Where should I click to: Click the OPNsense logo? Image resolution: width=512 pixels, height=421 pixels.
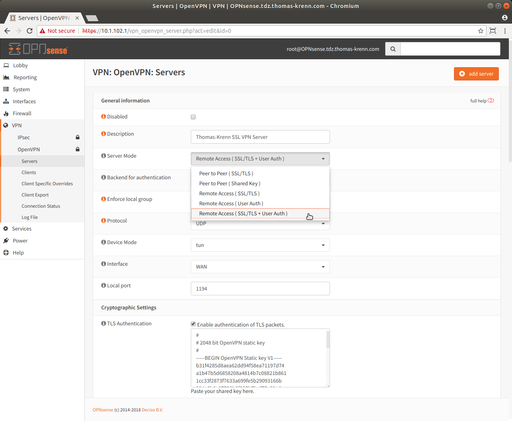coord(38,49)
